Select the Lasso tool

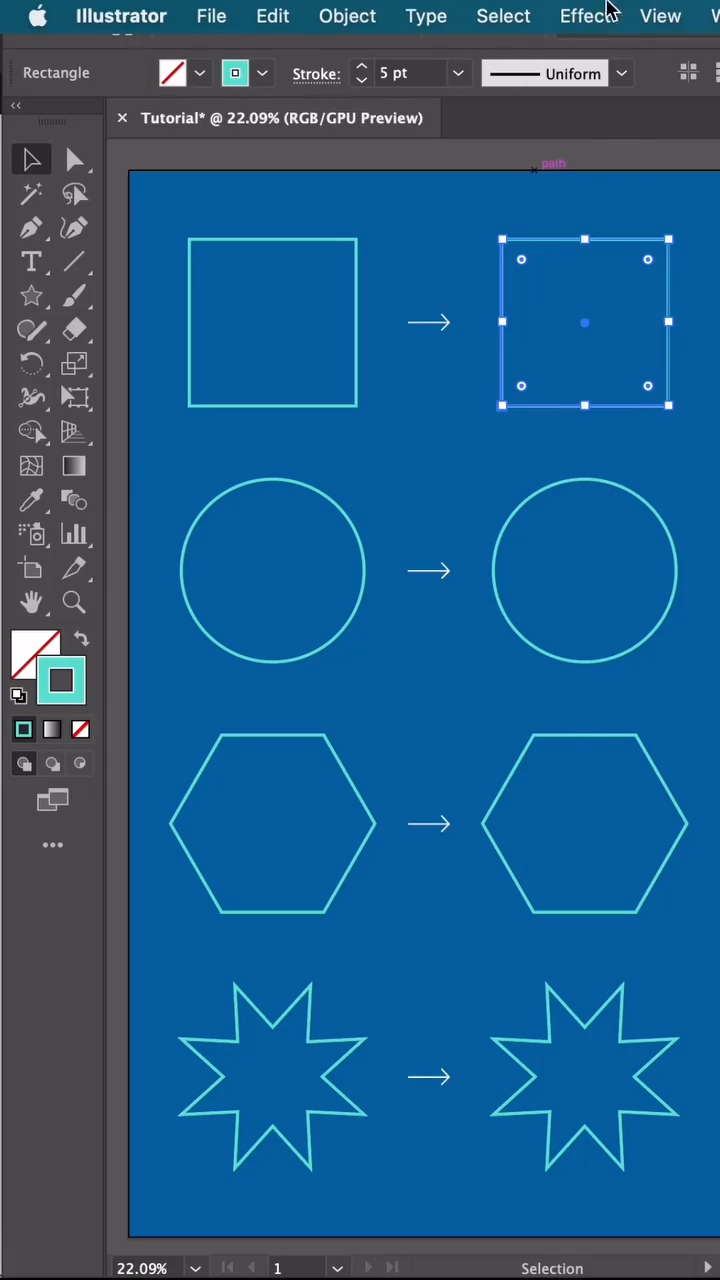(x=74, y=194)
